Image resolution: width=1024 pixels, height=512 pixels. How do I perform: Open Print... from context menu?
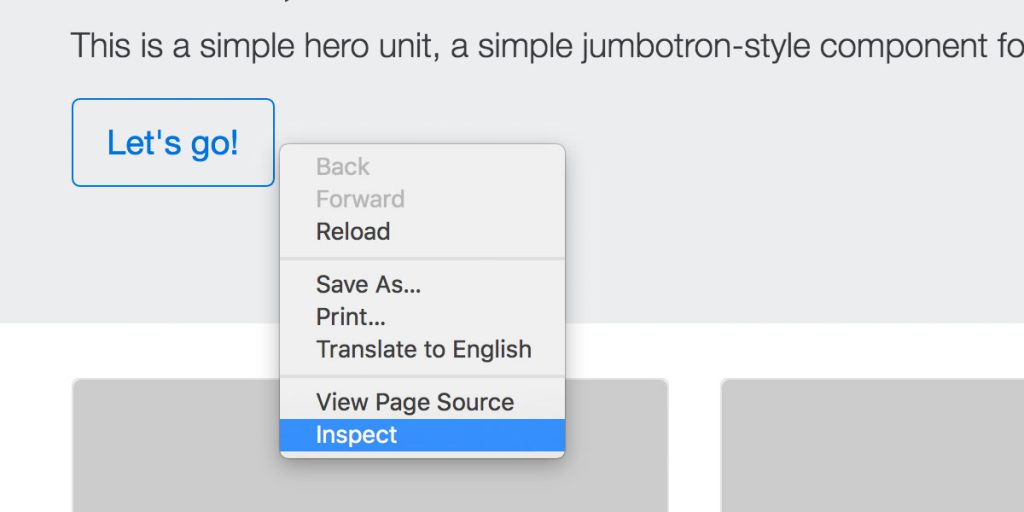click(423, 317)
